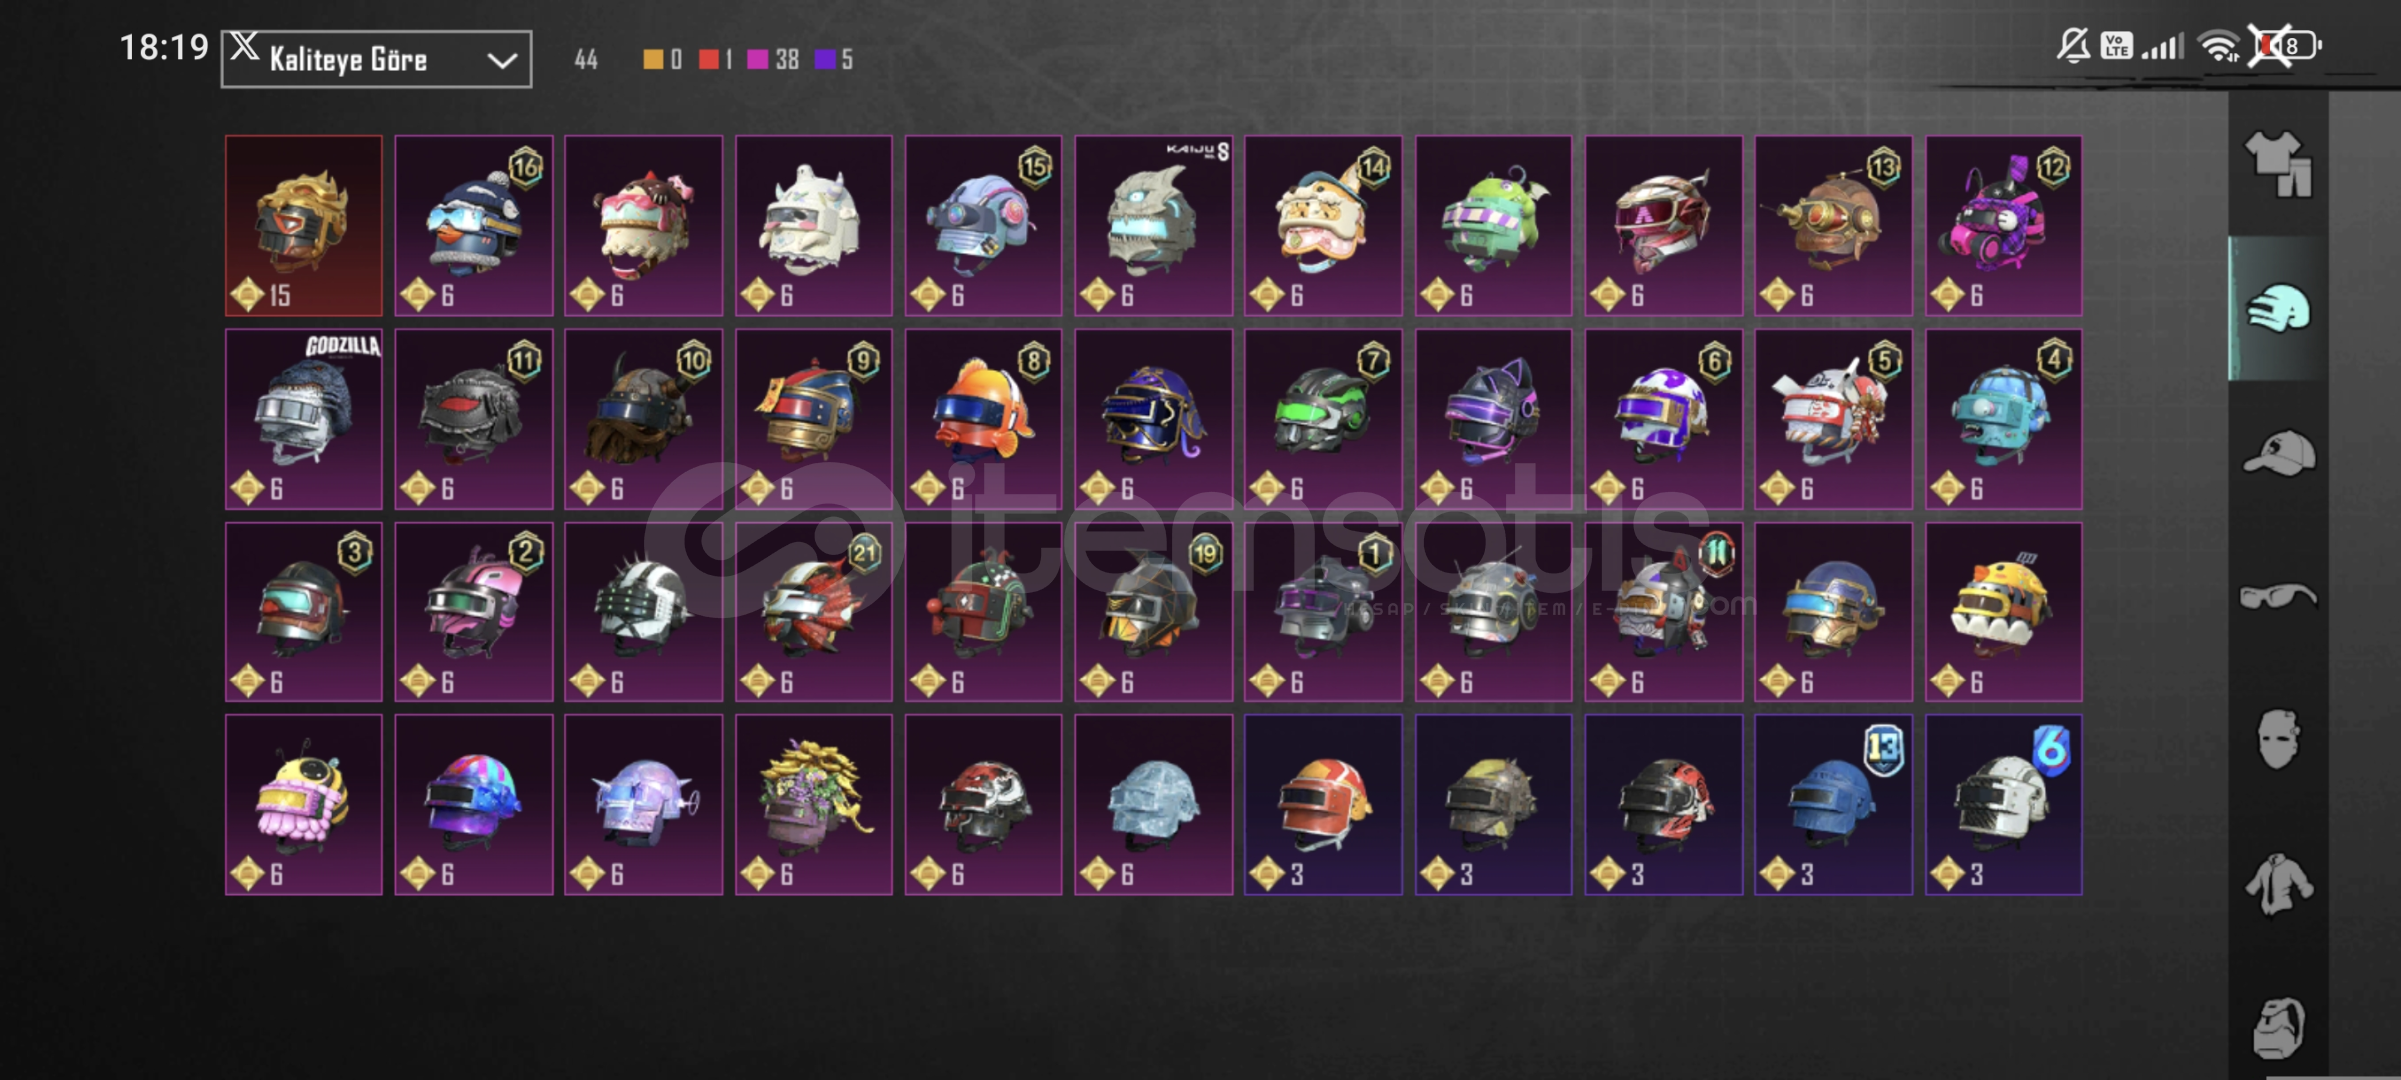The height and width of the screenshot is (1080, 2401).
Task: Select the penguin helmet with badge 16
Action: click(x=474, y=225)
